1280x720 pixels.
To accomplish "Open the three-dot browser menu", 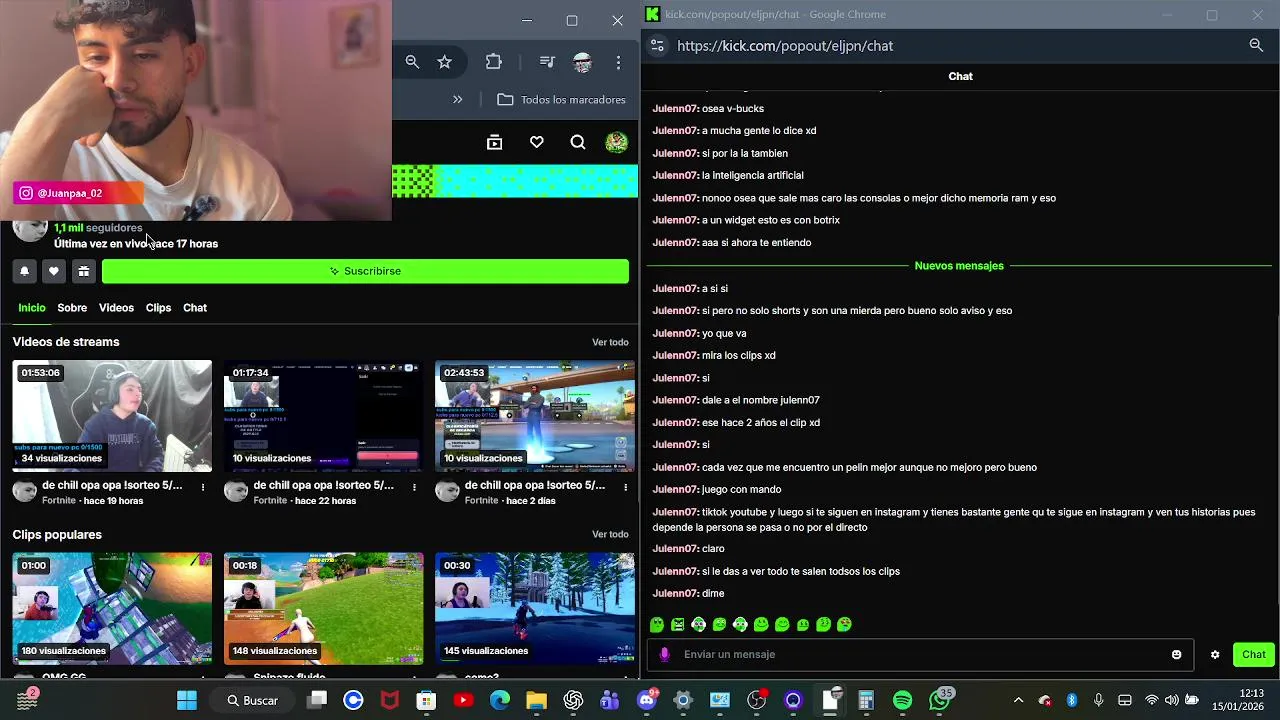I will 618,62.
